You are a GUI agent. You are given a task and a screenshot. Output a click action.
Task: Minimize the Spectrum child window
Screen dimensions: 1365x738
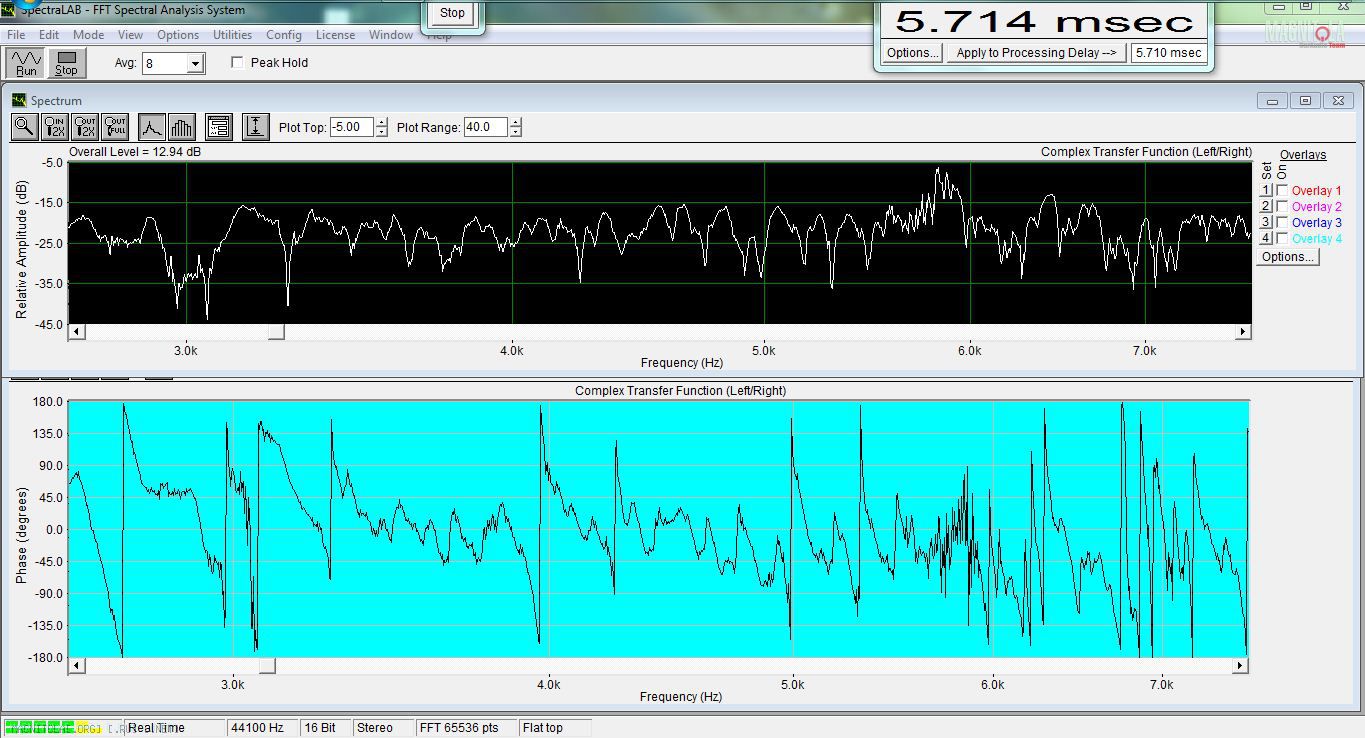(x=1273, y=100)
